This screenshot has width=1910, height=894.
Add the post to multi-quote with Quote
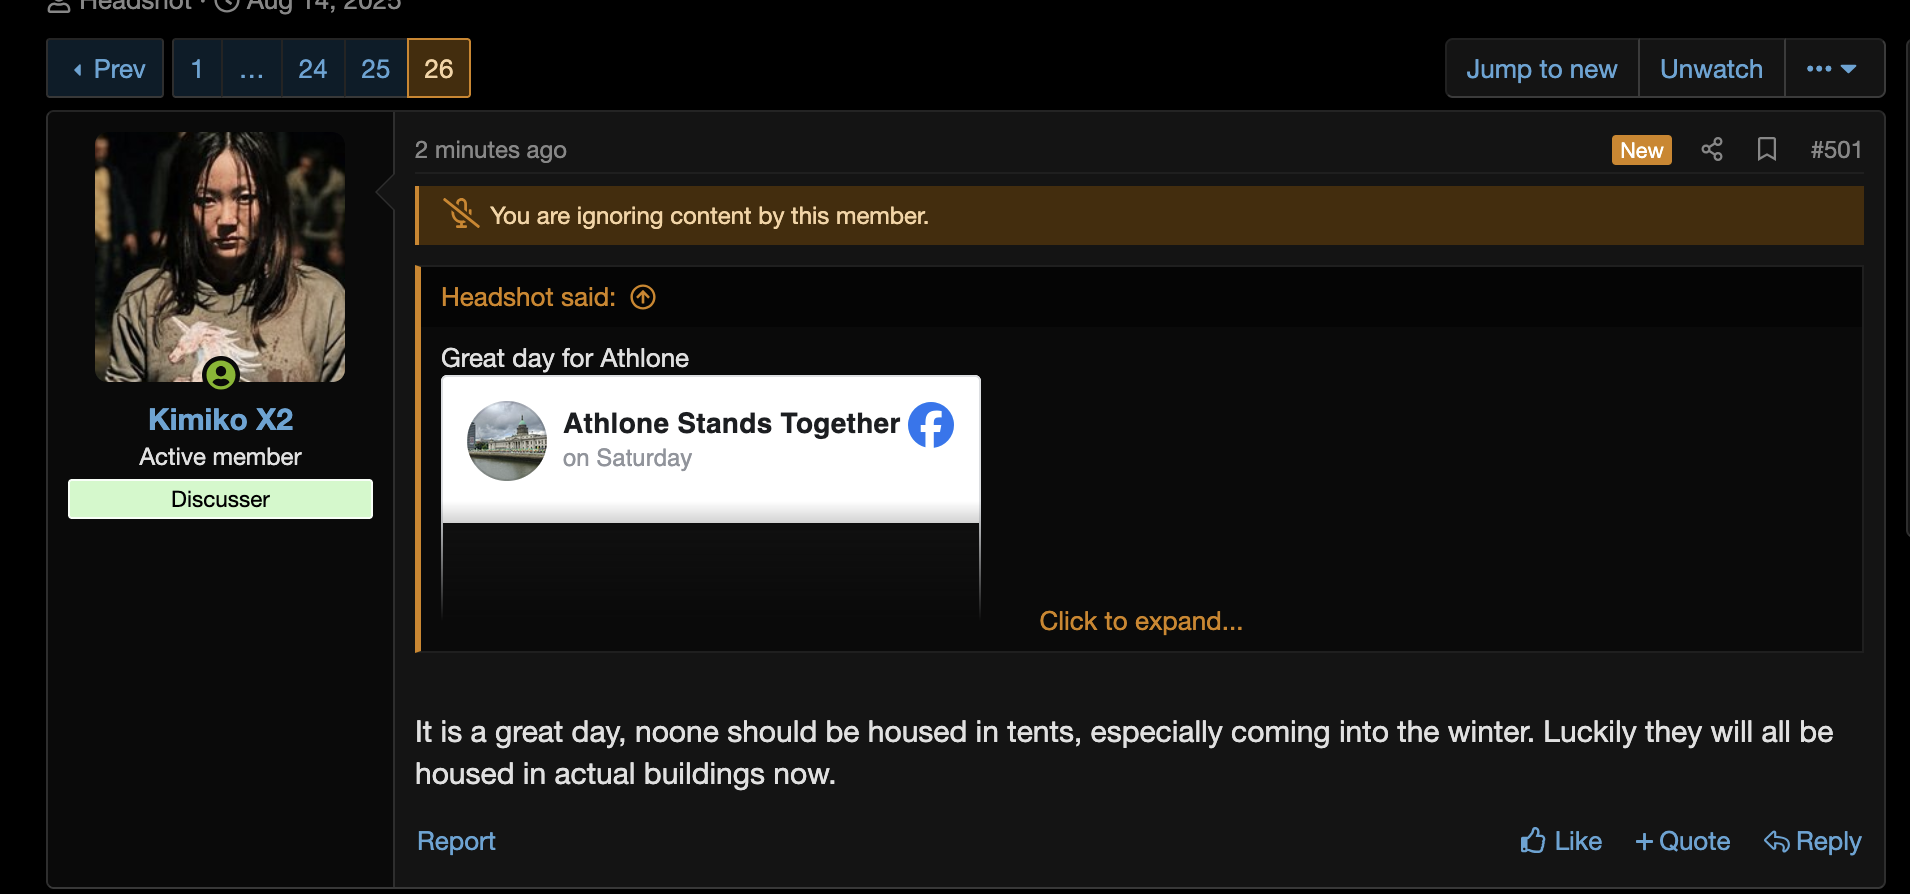point(1683,841)
